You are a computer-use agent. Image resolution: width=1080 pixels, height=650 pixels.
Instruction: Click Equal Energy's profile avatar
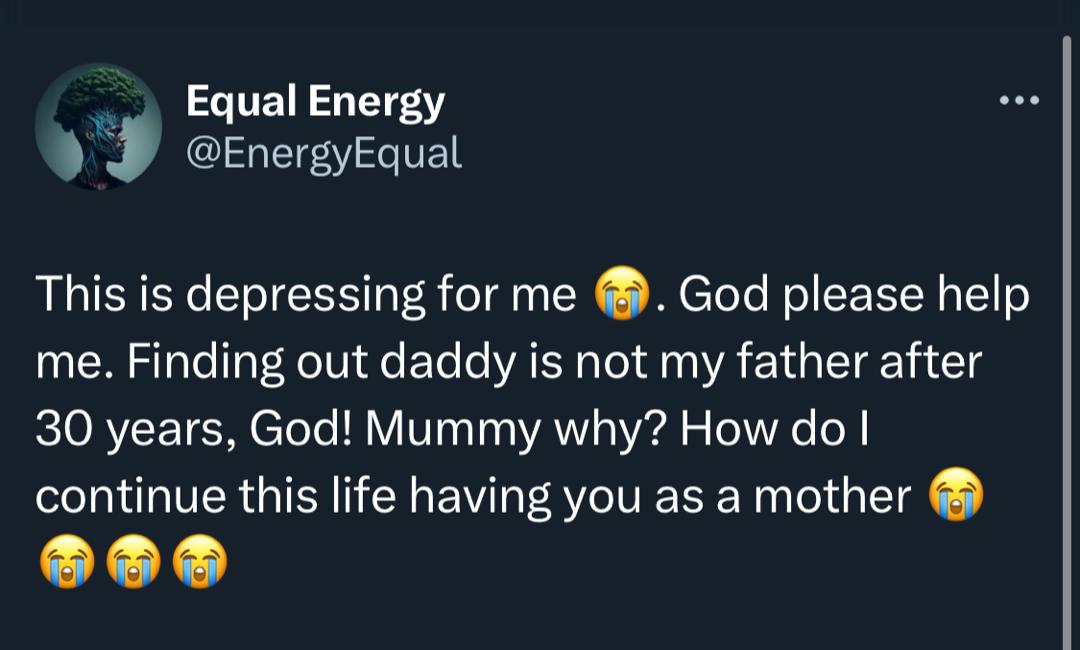tap(100, 125)
